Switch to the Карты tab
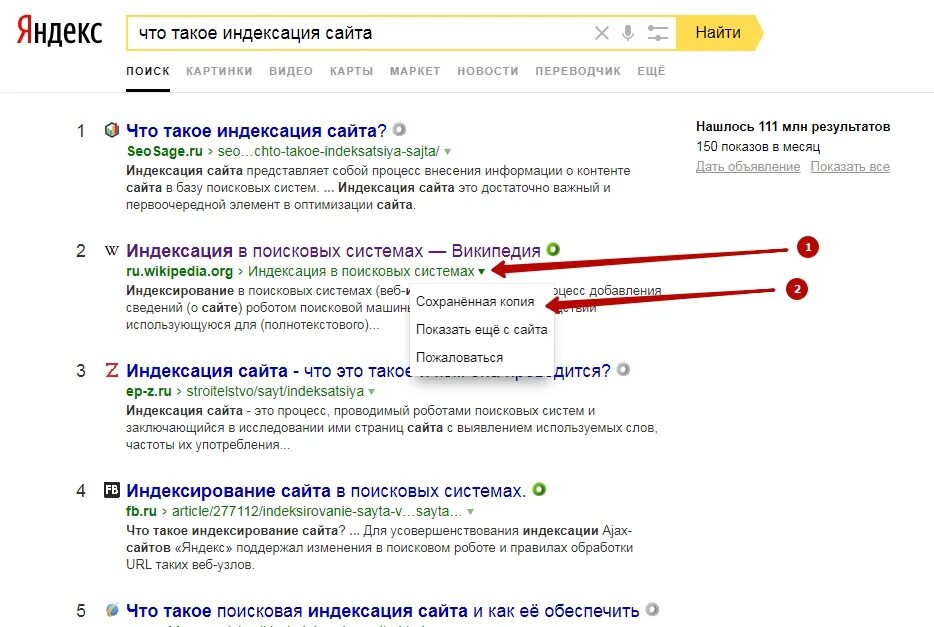Screen dimensions: 934x627 (351, 71)
